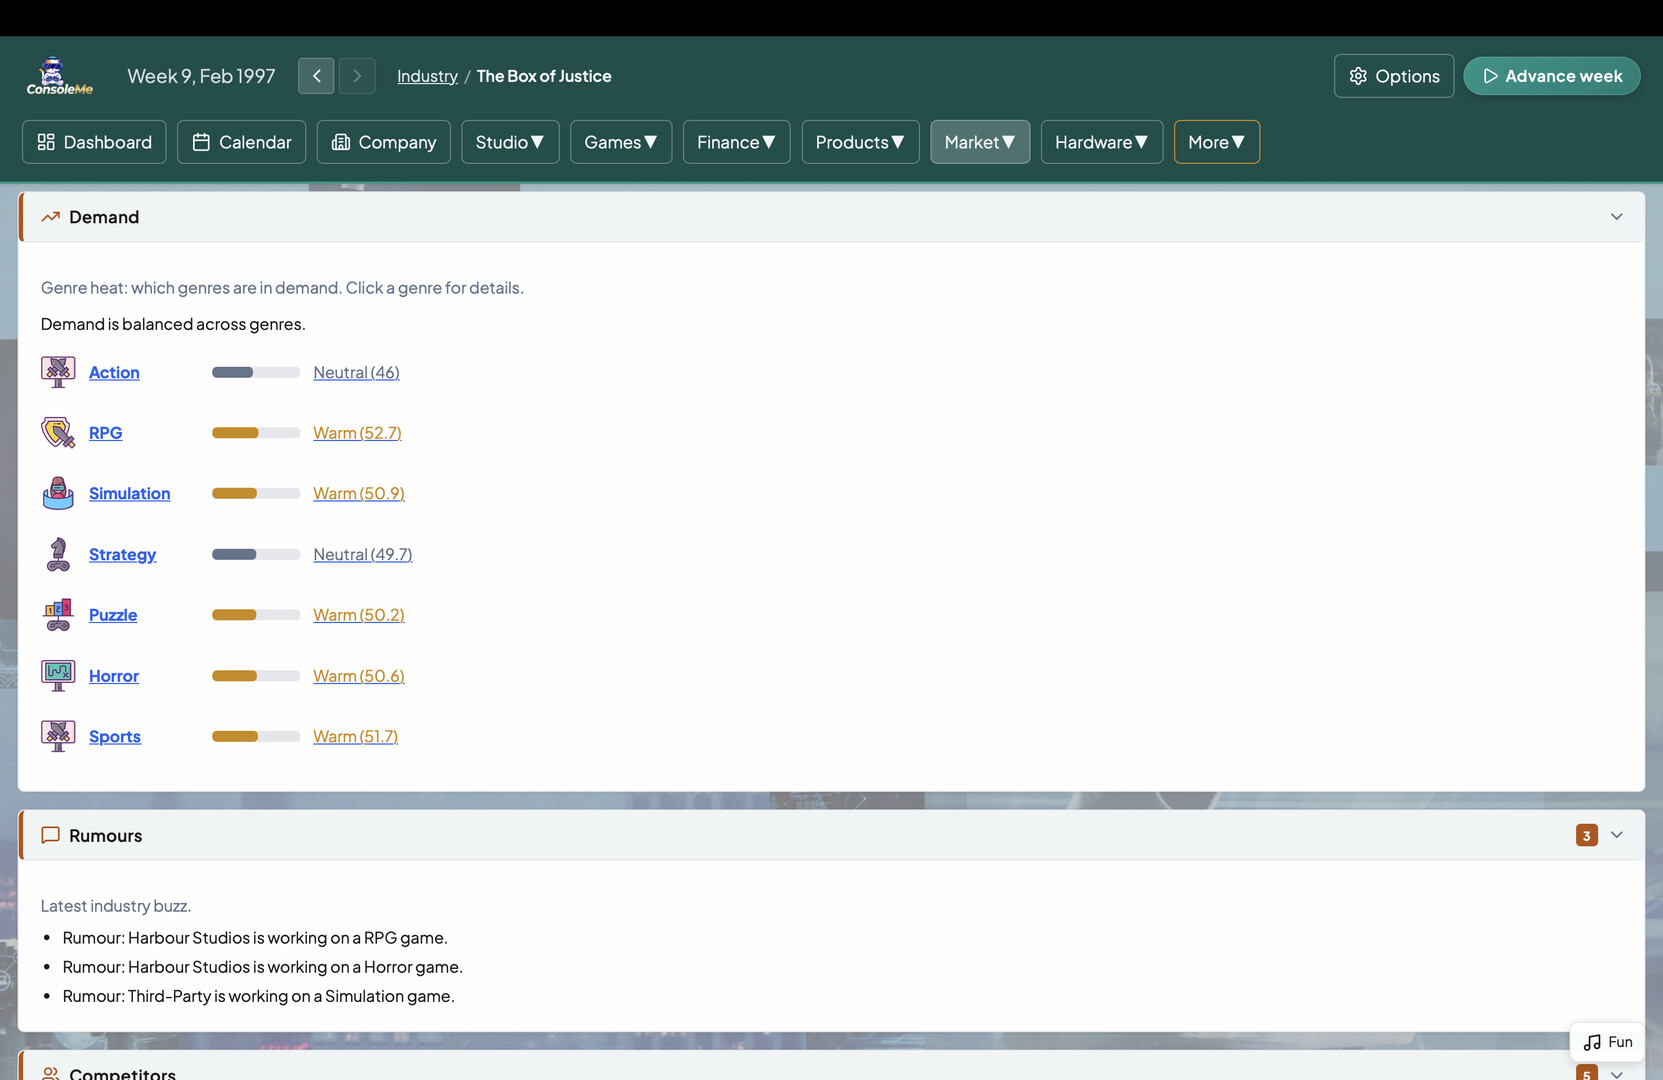The width and height of the screenshot is (1663, 1080).
Task: Open the Industry breadcrumb link
Action: point(427,75)
